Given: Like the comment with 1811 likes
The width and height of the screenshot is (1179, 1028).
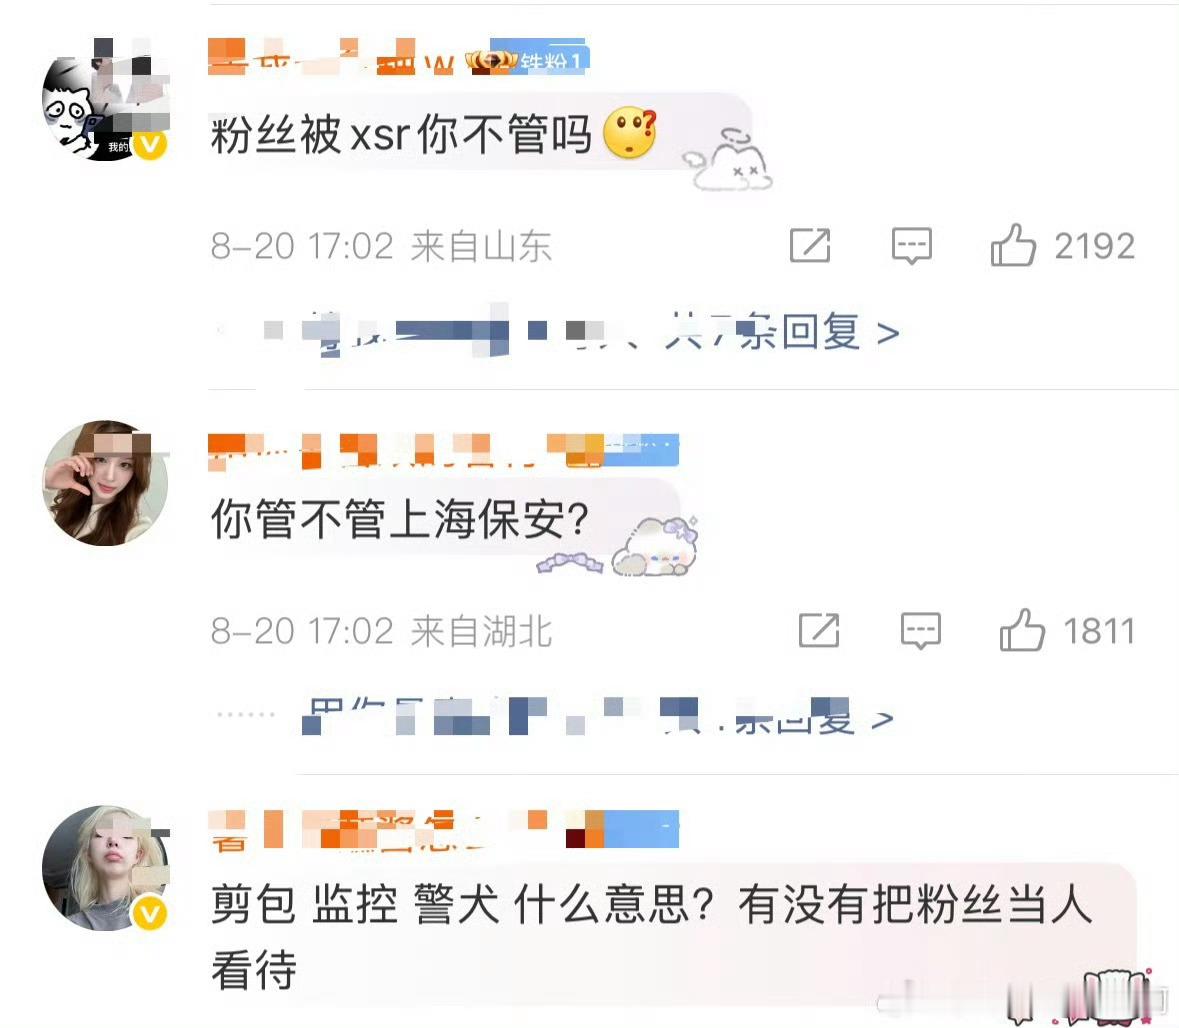Looking at the screenshot, I should (1021, 629).
